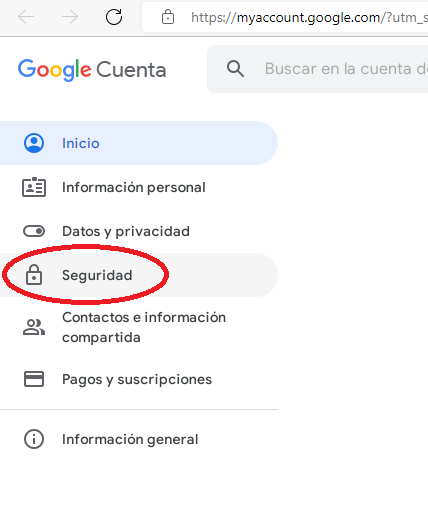The height and width of the screenshot is (508, 428).
Task: Click the people icon for Contactos
Action: [34, 327]
